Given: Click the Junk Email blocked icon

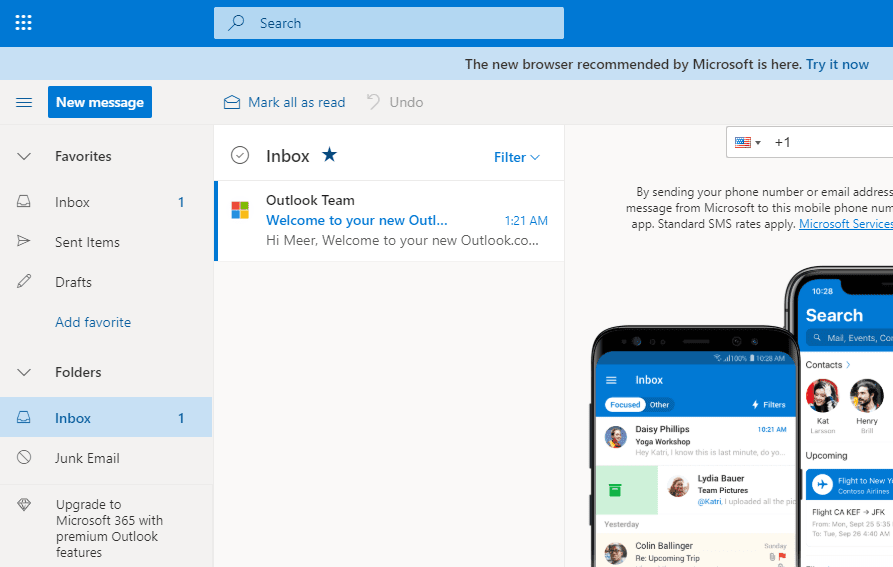Looking at the screenshot, I should click(x=24, y=457).
